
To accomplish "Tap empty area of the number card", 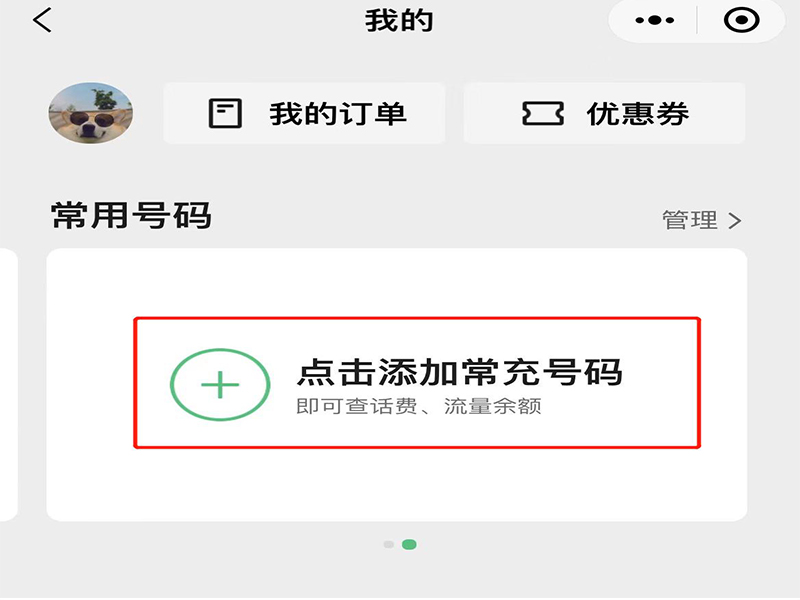I will (x=397, y=485).
